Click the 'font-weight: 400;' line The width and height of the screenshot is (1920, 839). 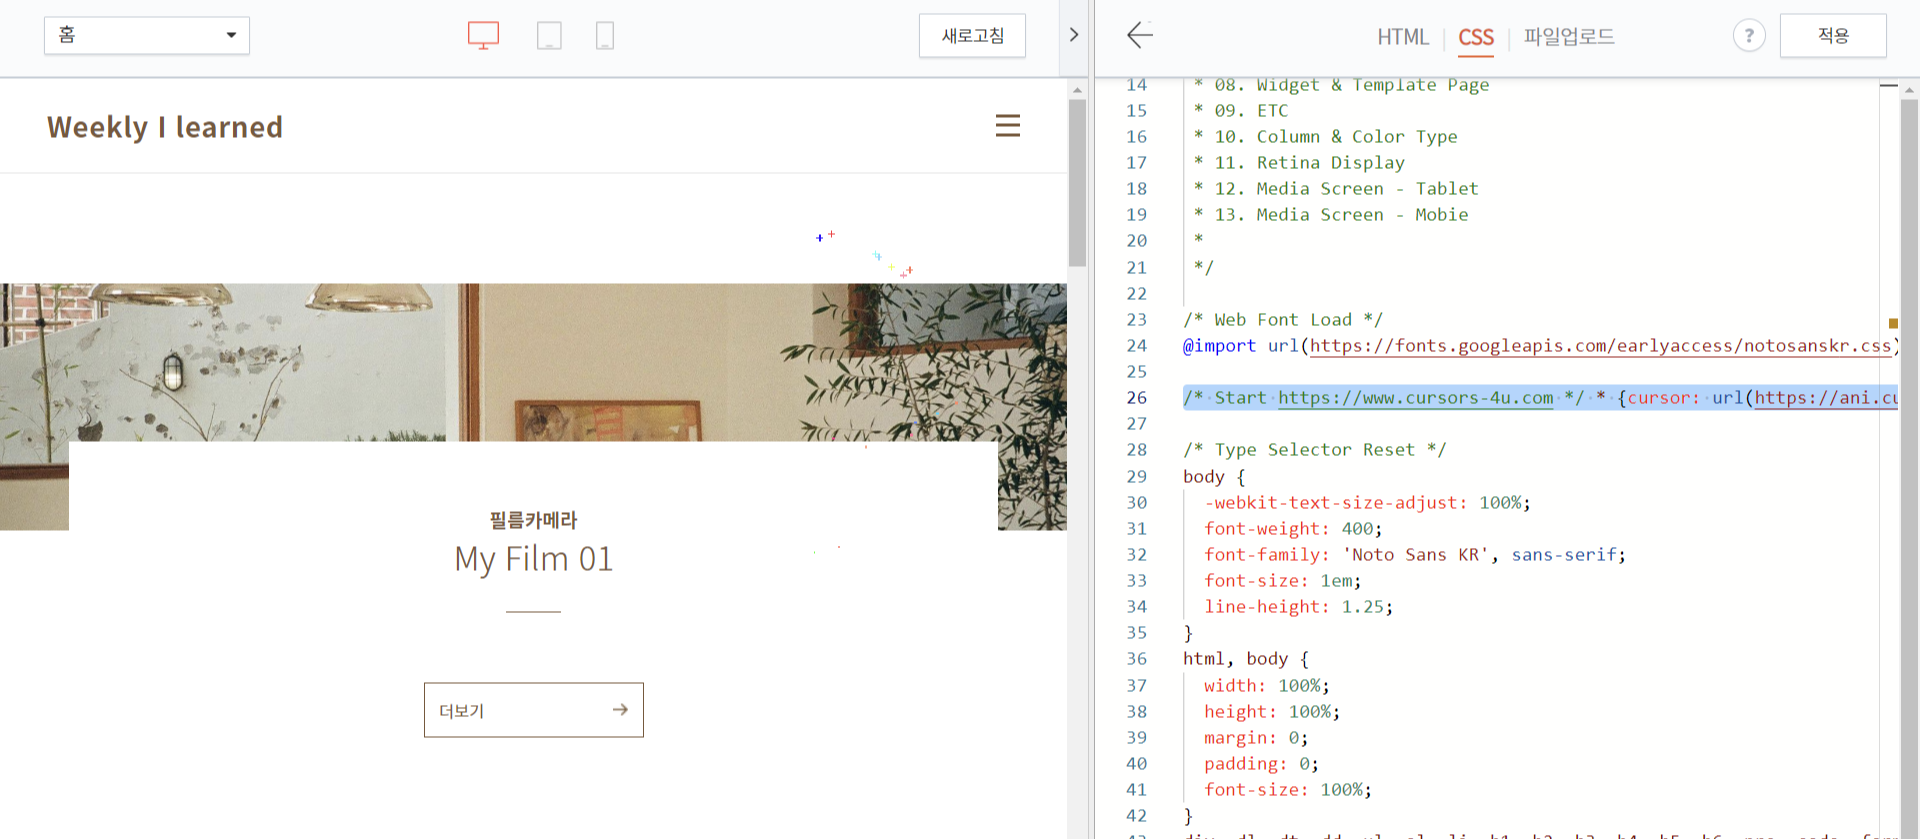1293,529
